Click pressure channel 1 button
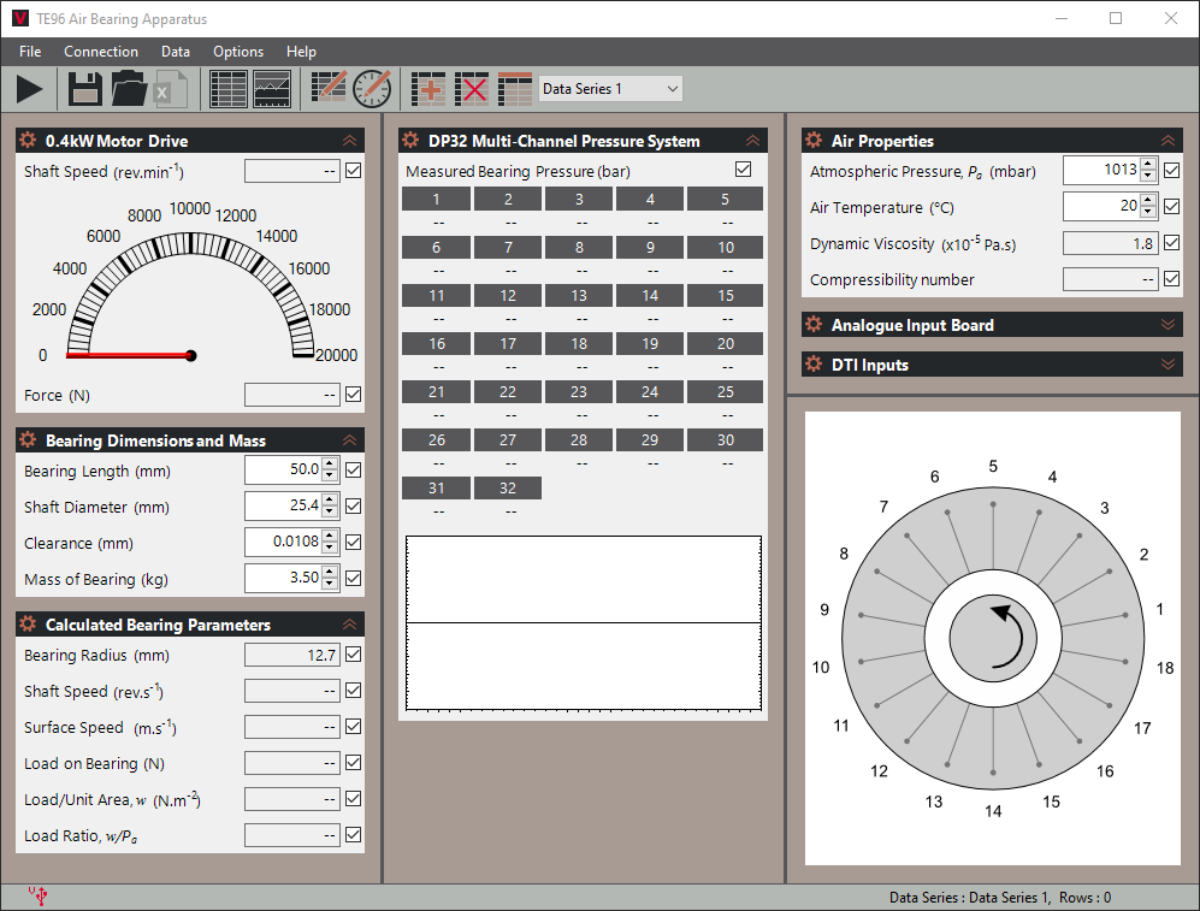1200x911 pixels. (436, 199)
